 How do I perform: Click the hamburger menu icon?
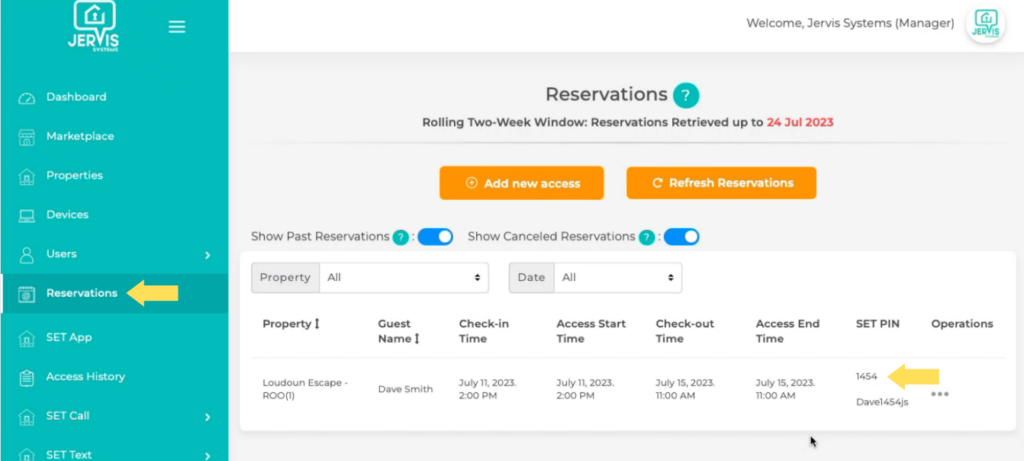pos(177,27)
